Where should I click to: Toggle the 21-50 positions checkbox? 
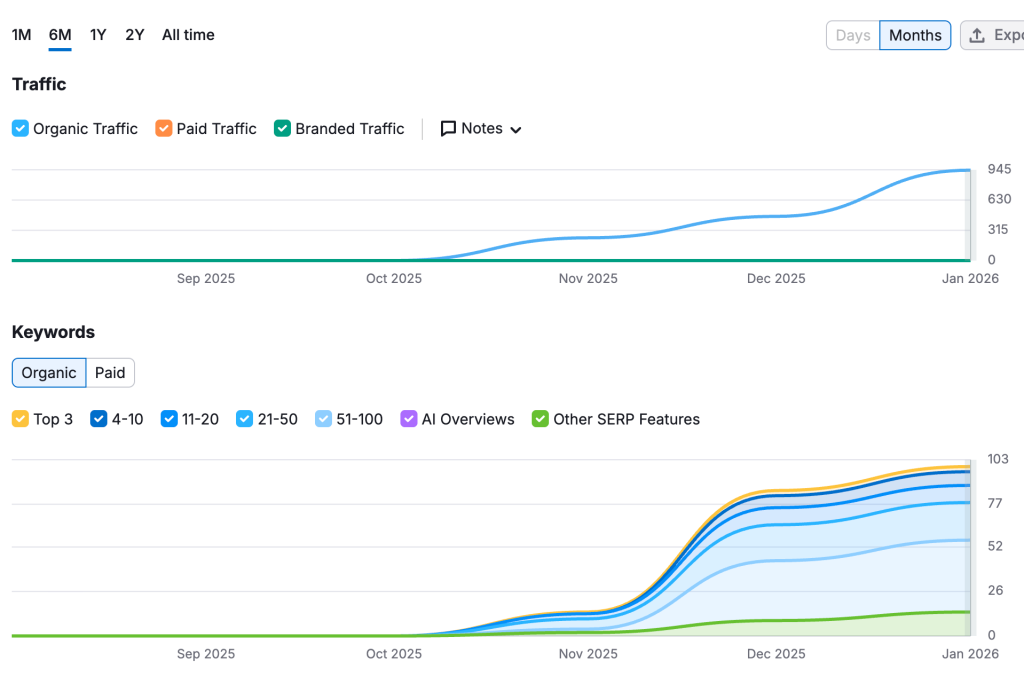click(244, 419)
